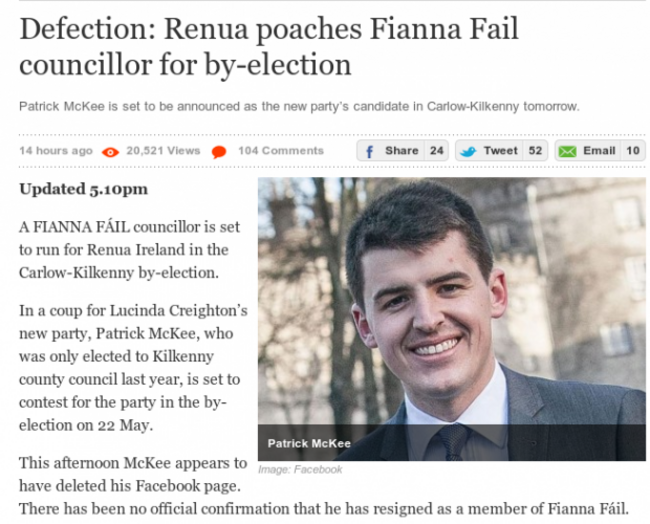Viewport: 650px width, 524px height.
Task: Click the Twitter bird icon
Action: click(x=468, y=152)
